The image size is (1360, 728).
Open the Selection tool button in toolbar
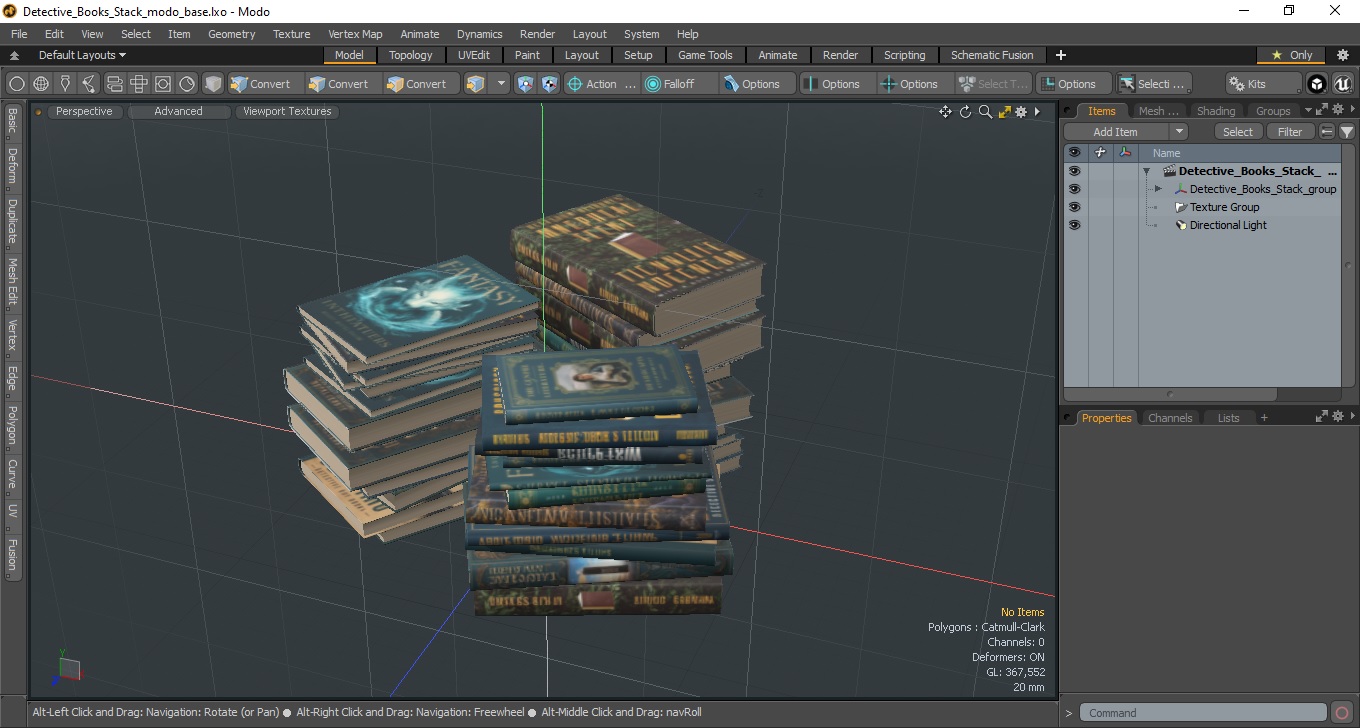click(x=1155, y=84)
